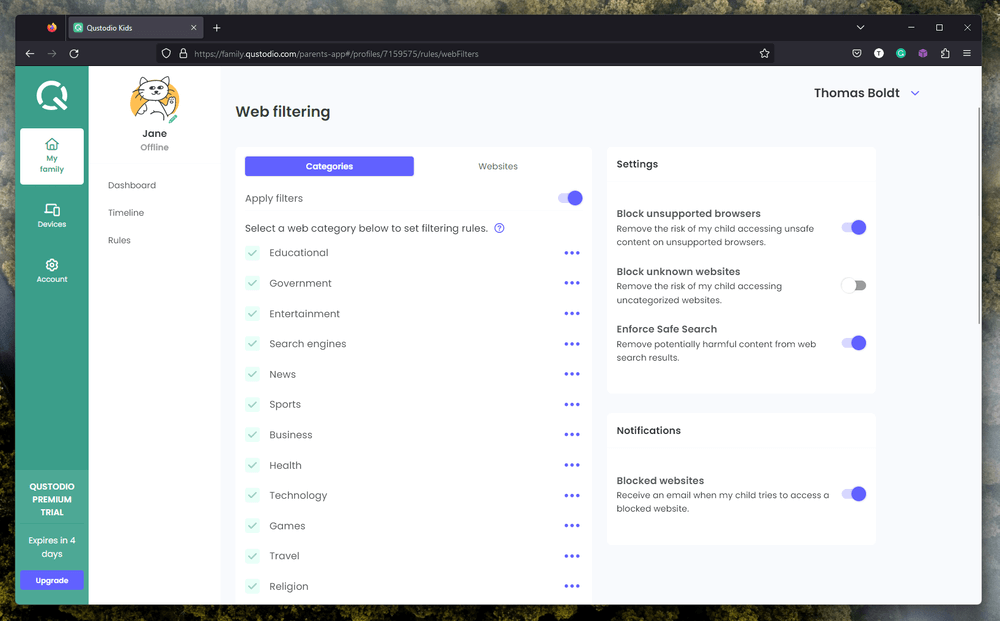1000x621 pixels.
Task: Open Search engines category options dots
Action: [572, 344]
